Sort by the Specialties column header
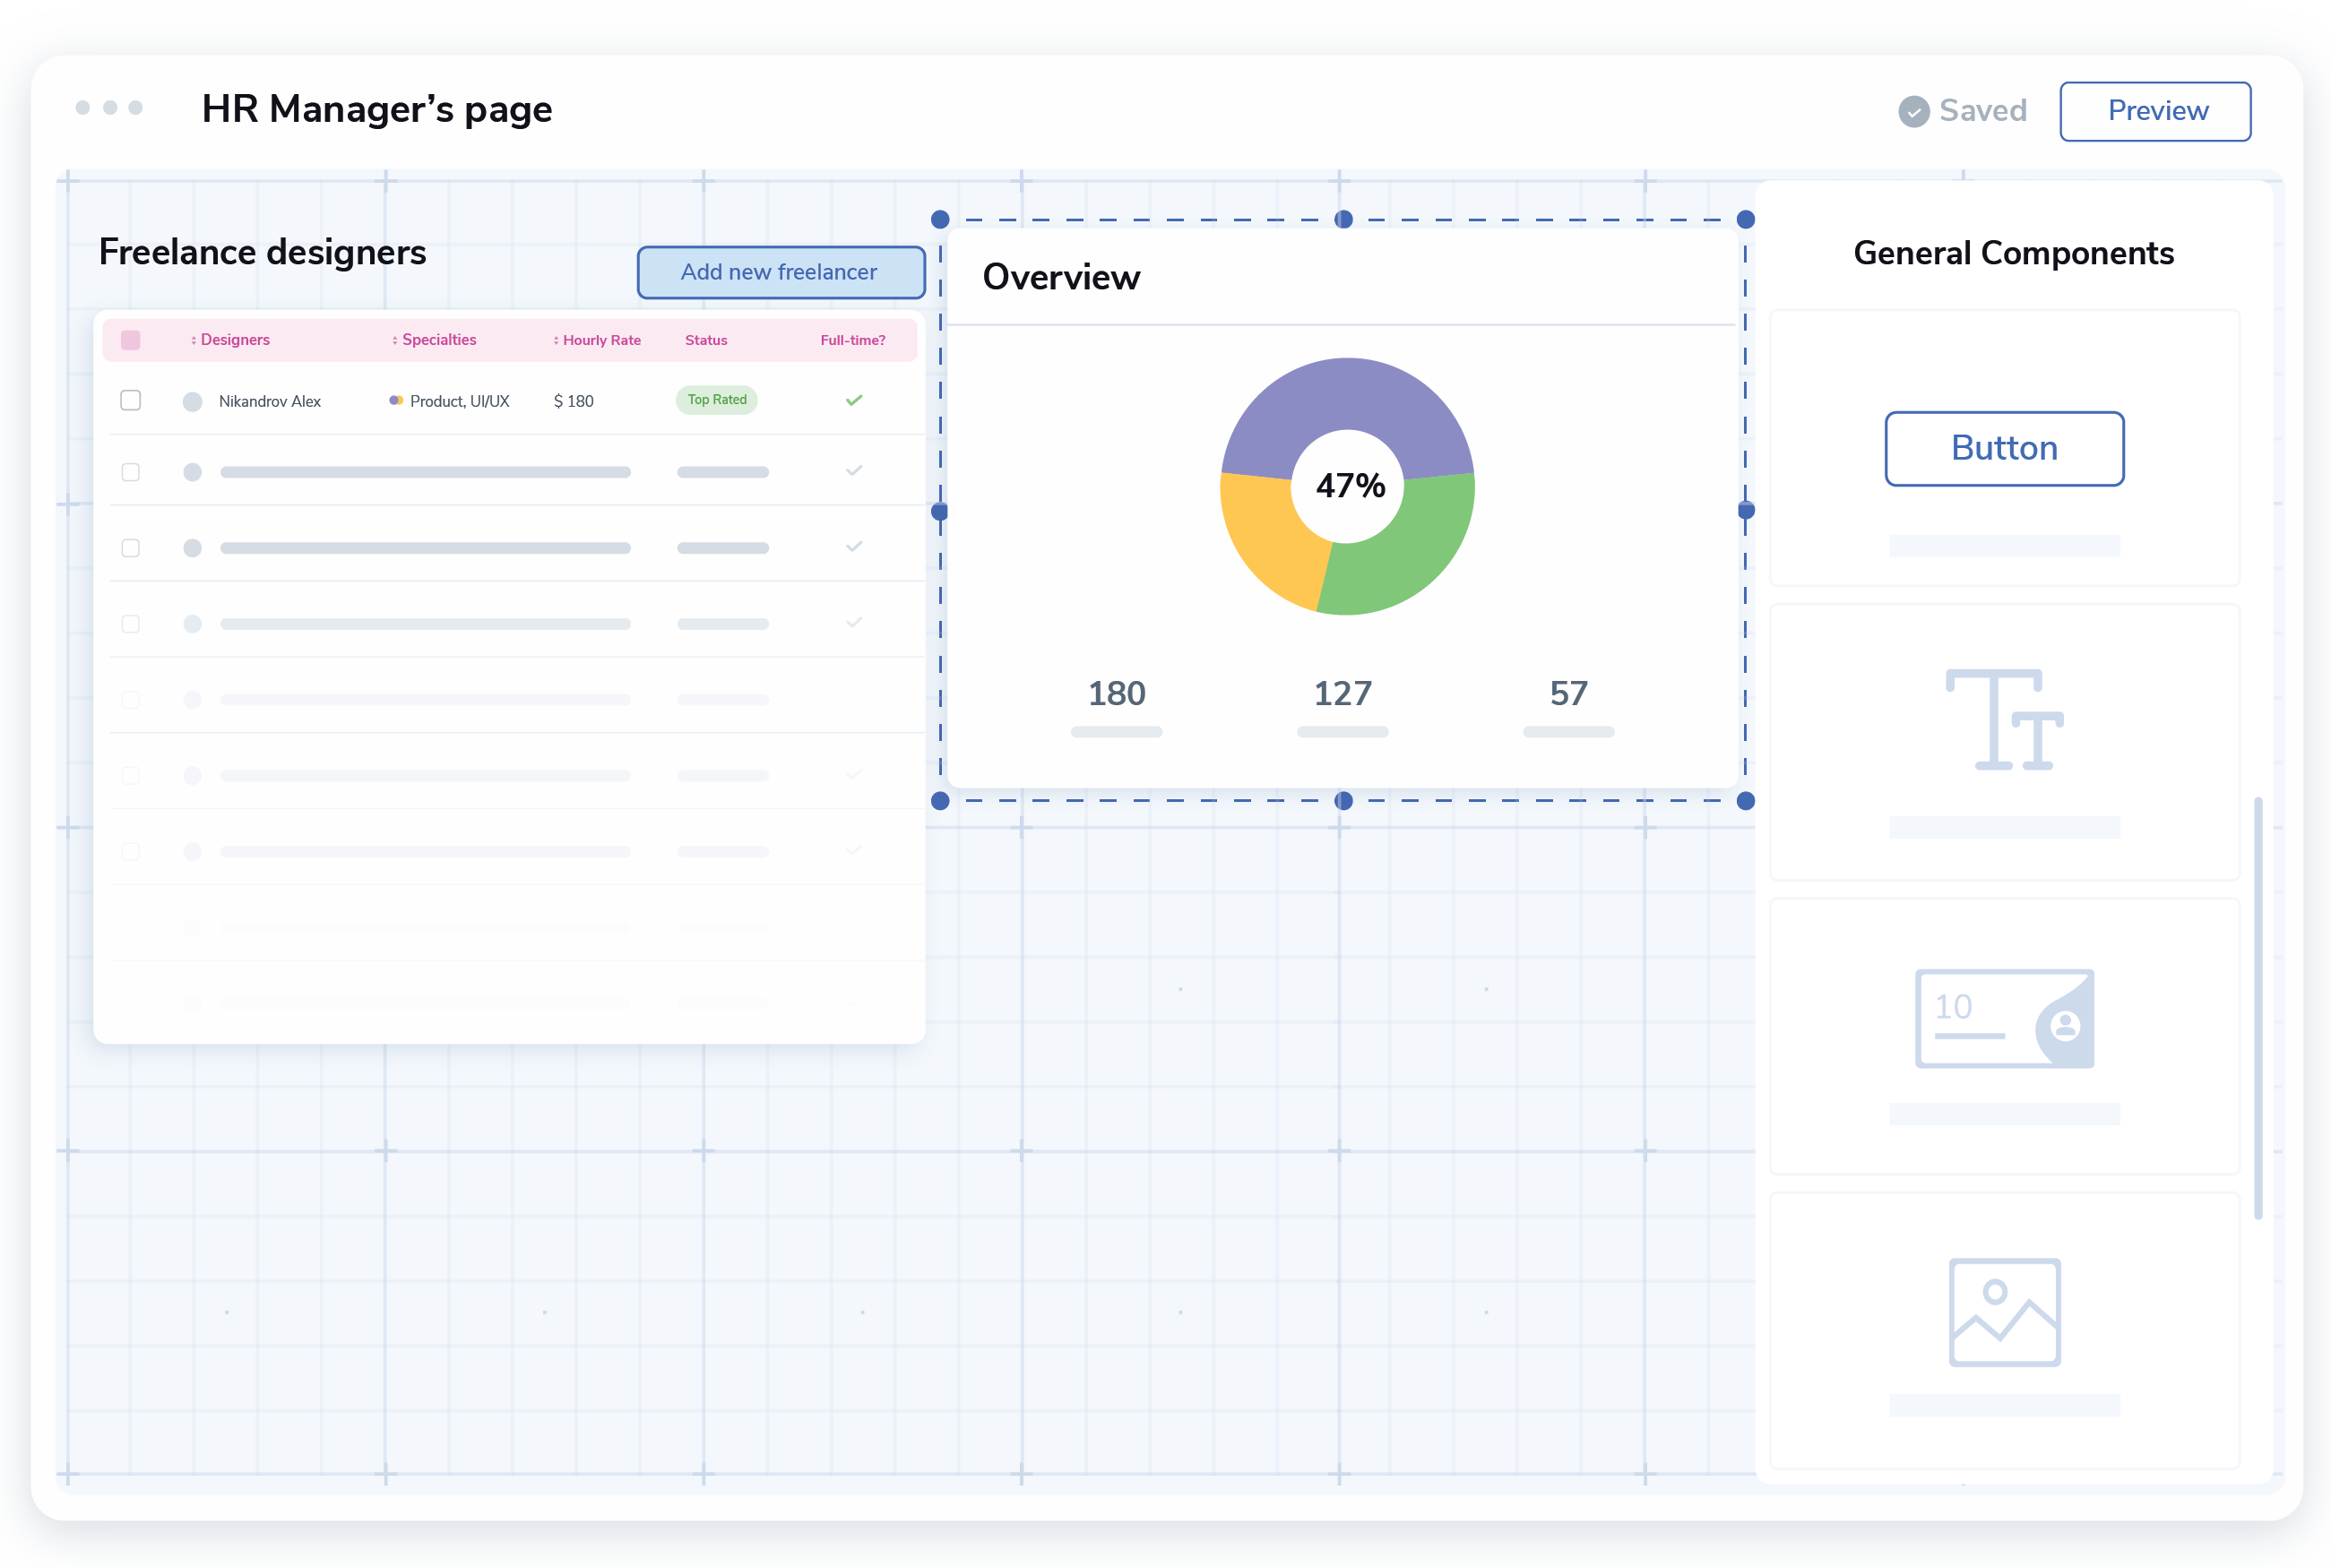2331x1568 pixels. 438,340
